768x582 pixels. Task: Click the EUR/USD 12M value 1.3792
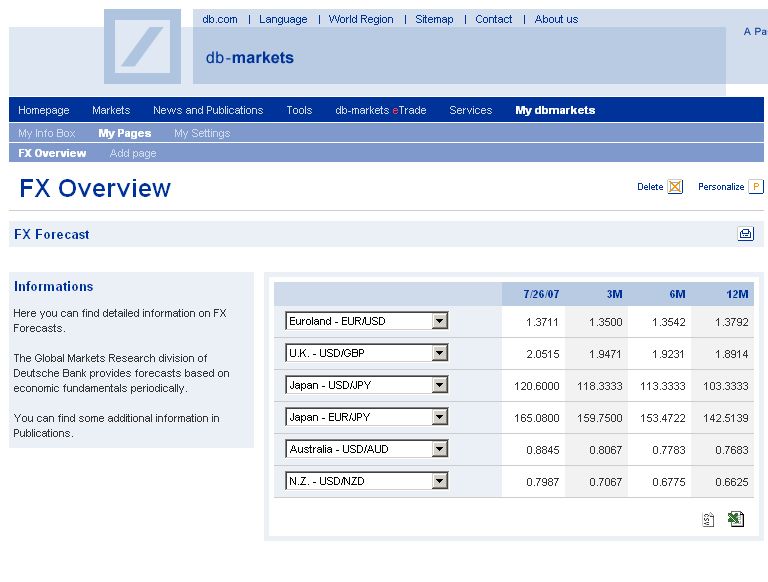pyautogui.click(x=732, y=322)
